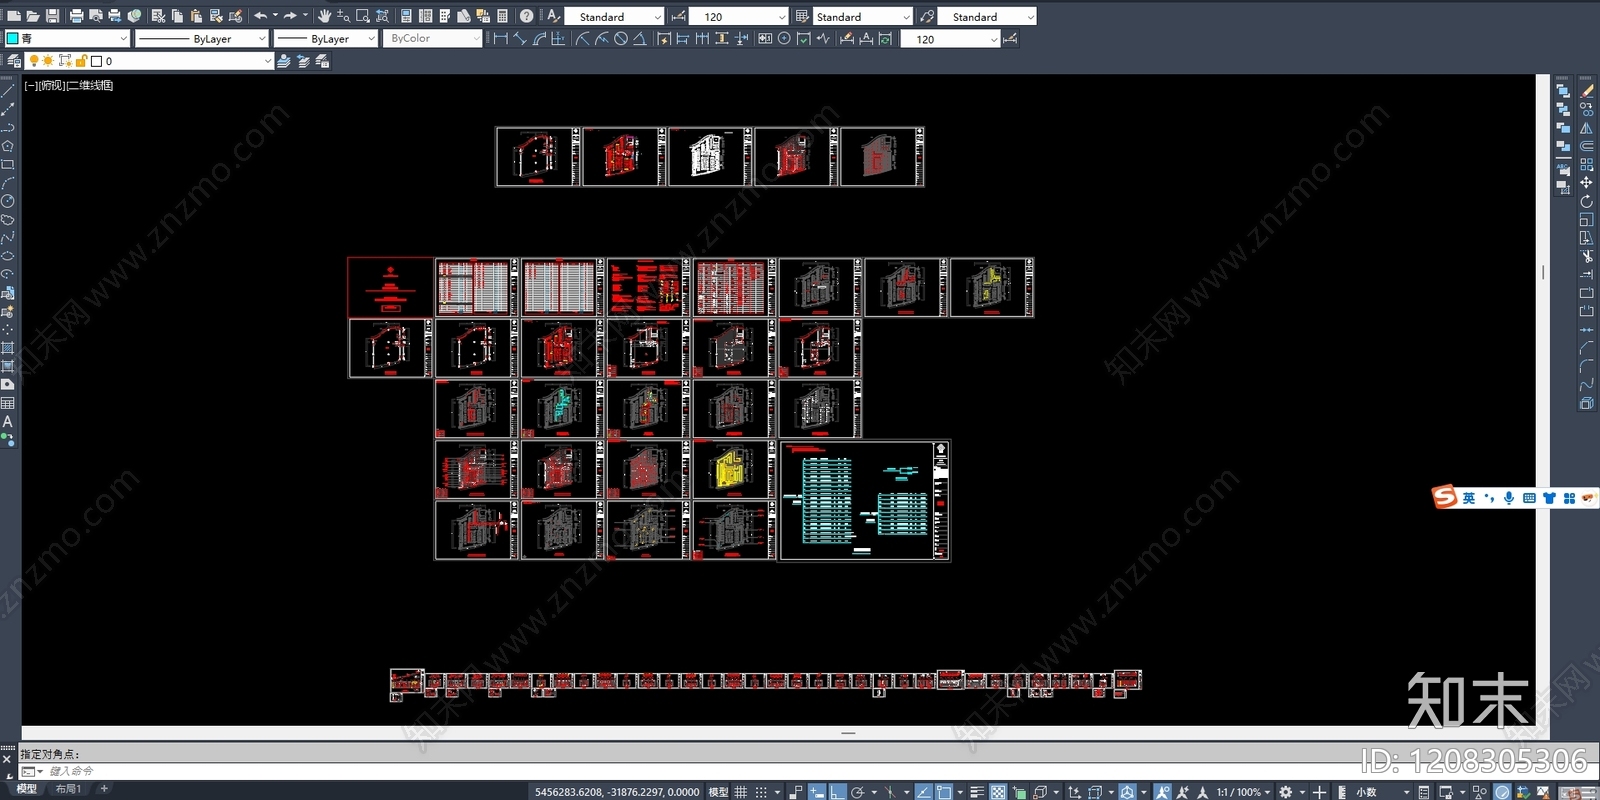Viewport: 1600px width, 800px height.
Task: Open the dimension style 120 dropdown
Action: [x=738, y=17]
